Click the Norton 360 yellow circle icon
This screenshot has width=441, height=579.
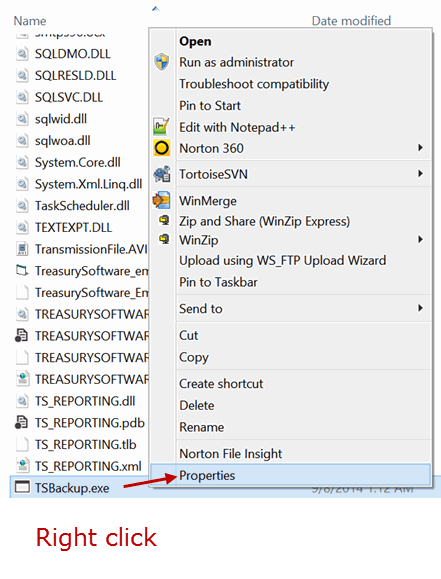[x=162, y=148]
